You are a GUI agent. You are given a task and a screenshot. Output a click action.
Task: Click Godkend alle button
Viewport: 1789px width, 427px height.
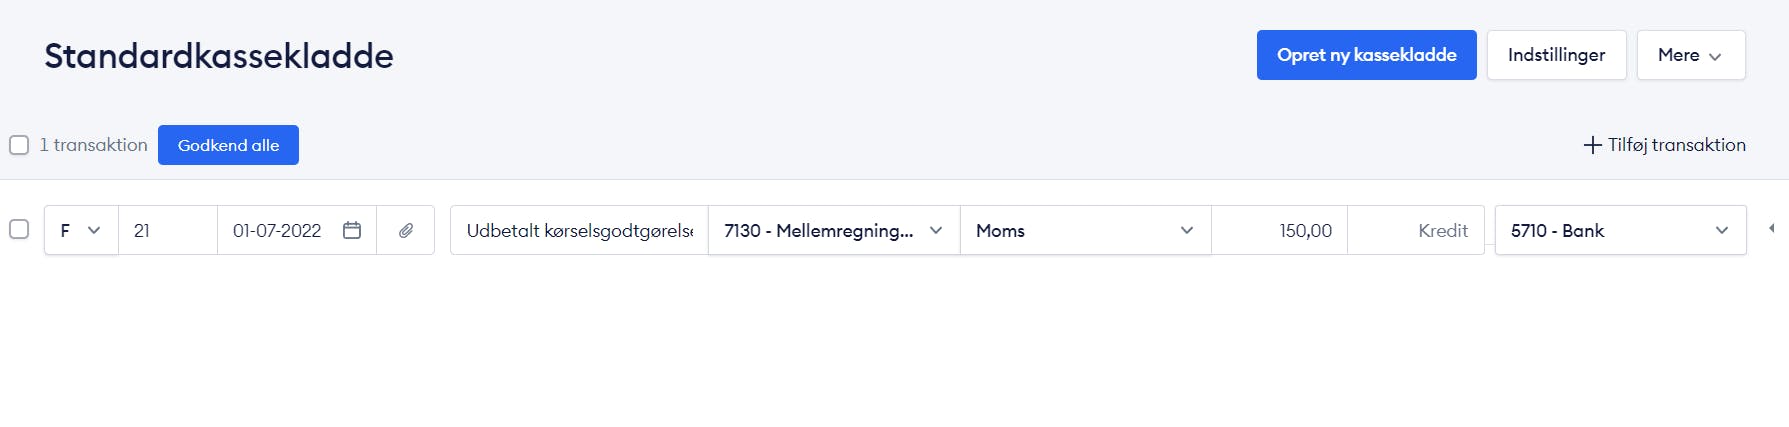tap(228, 145)
